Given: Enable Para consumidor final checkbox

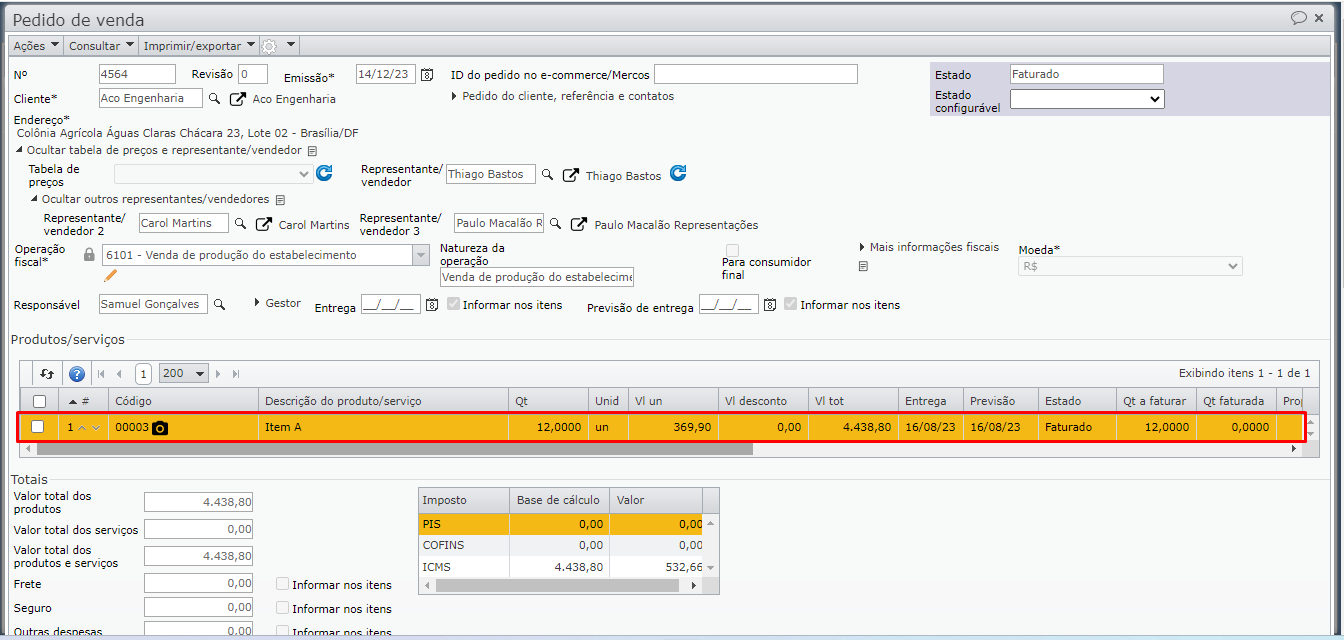Looking at the screenshot, I should pyautogui.click(x=733, y=250).
